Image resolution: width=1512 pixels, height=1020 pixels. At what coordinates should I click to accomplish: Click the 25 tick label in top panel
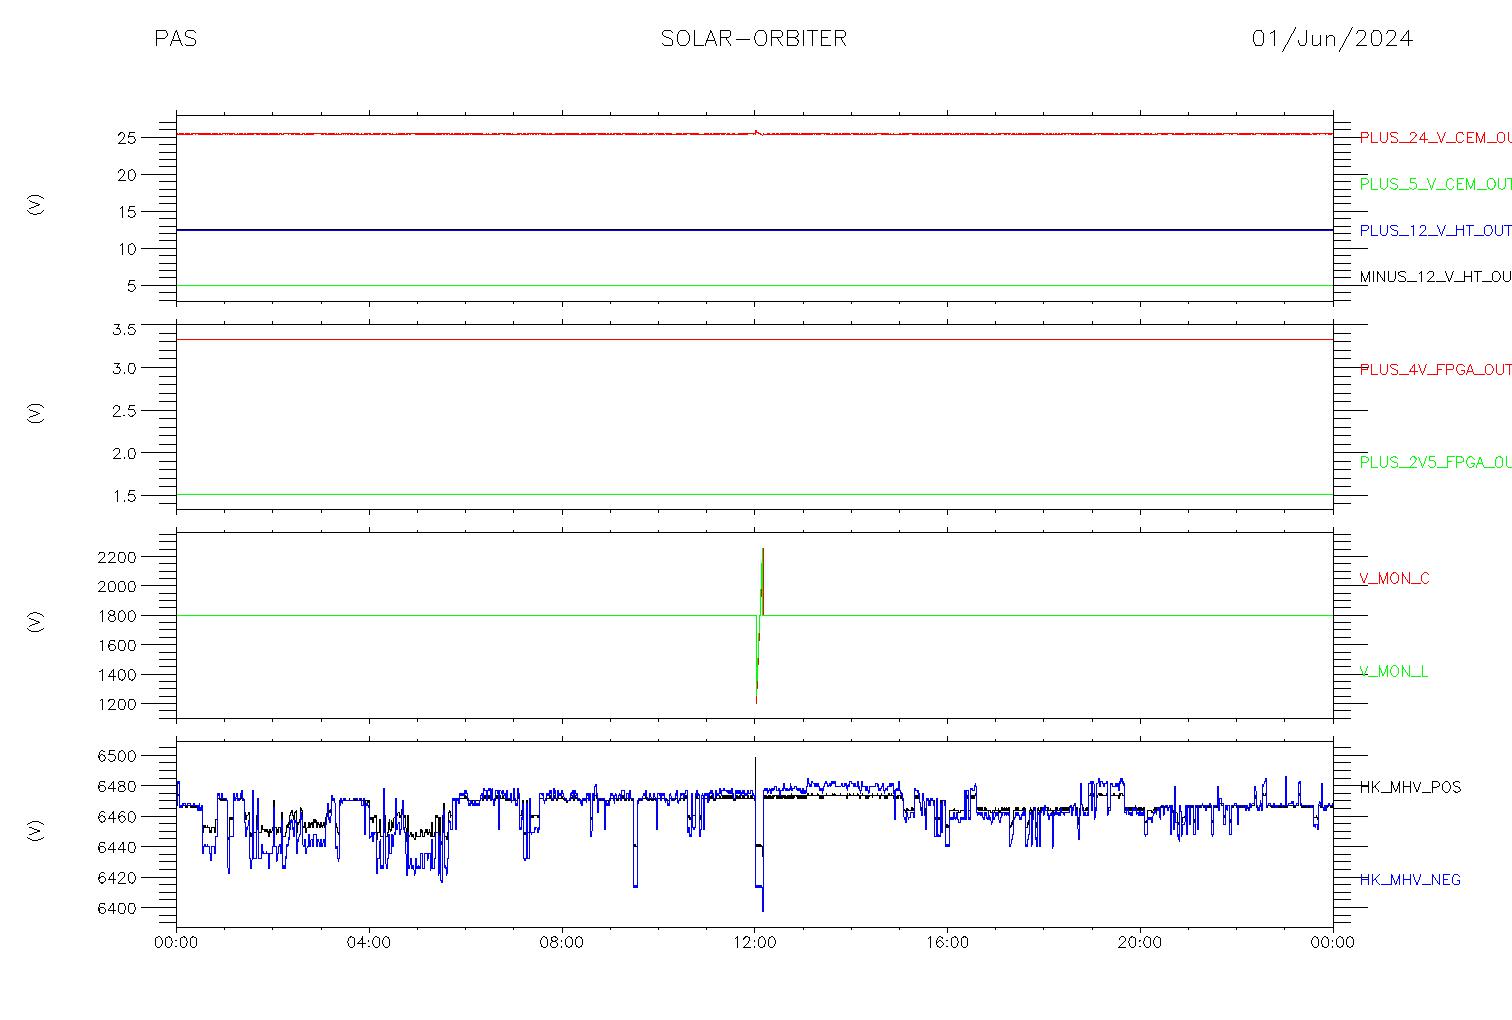point(126,138)
